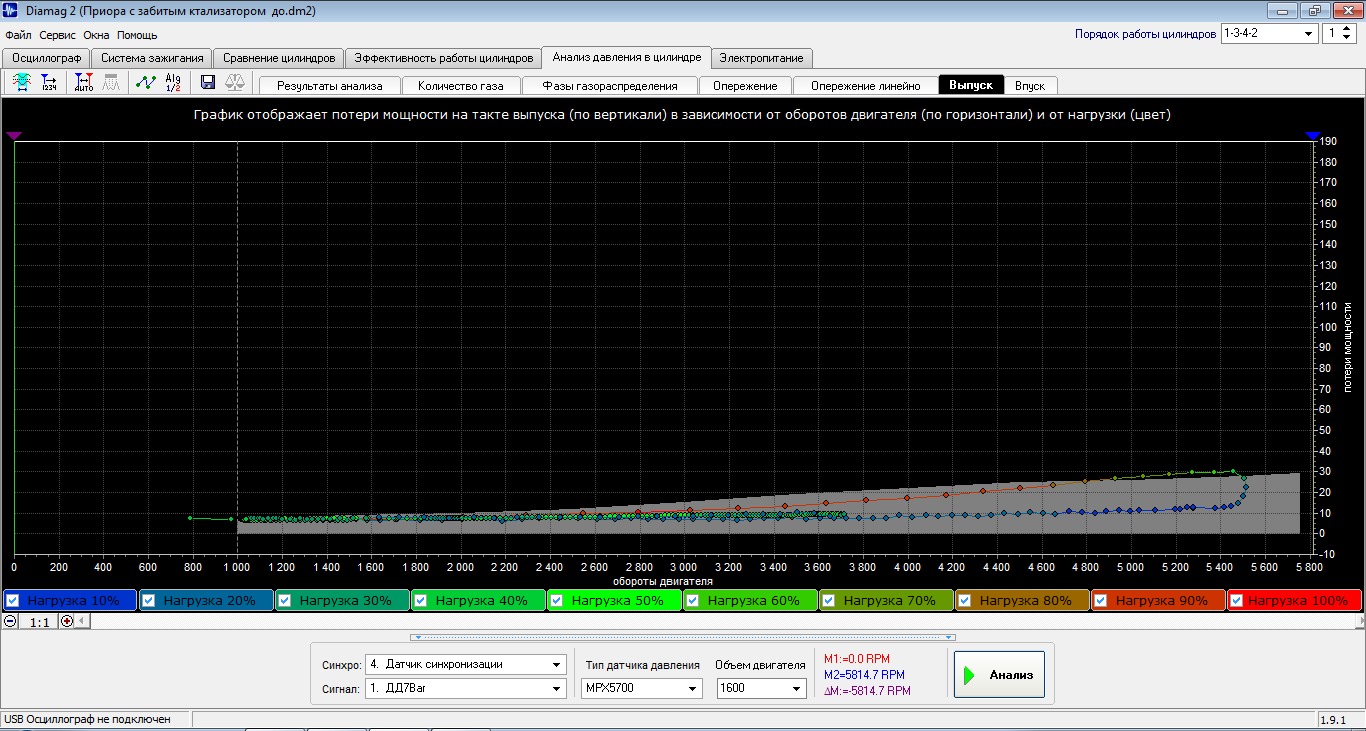Increase the cylinder number stepper
Viewport: 1366px width, 731px height.
1347,29
